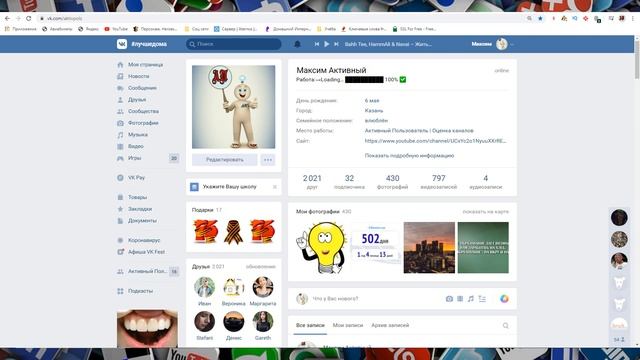Click the 797 видеозаписей counter
Image resolution: width=640 pixels, height=360 pixels.
coord(439,182)
